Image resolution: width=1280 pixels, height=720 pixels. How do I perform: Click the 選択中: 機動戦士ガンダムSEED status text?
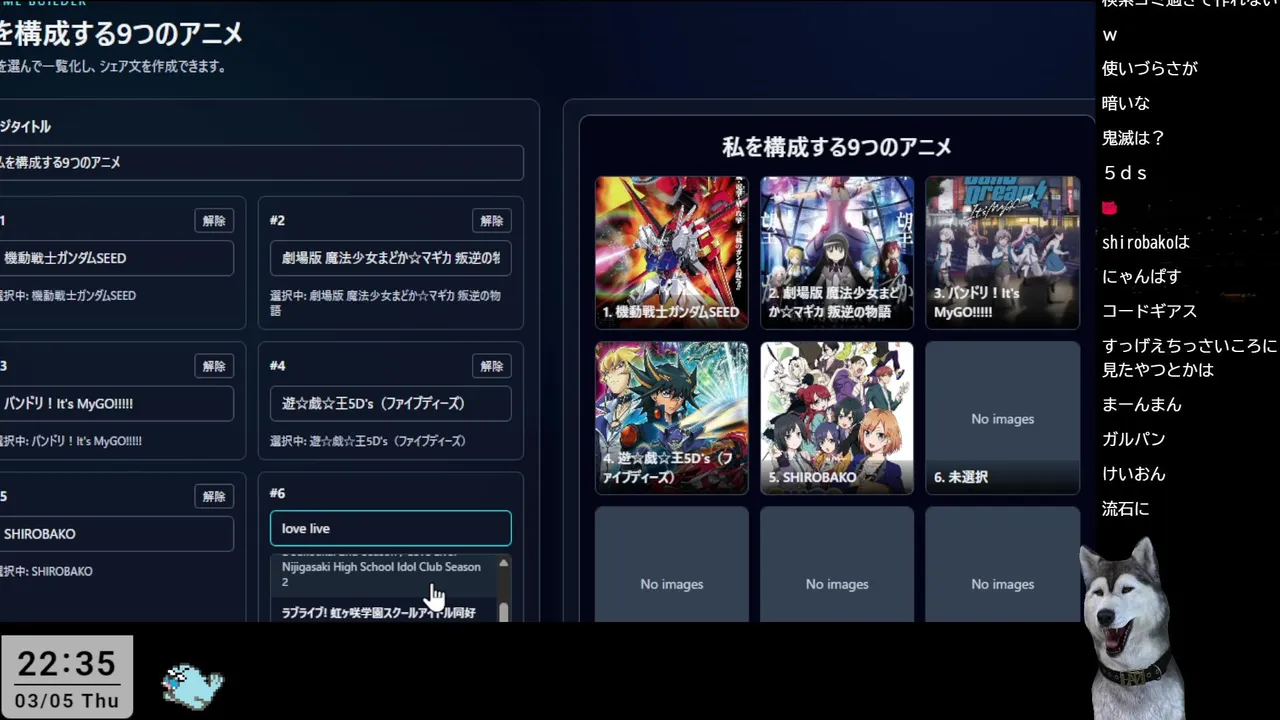(x=68, y=296)
